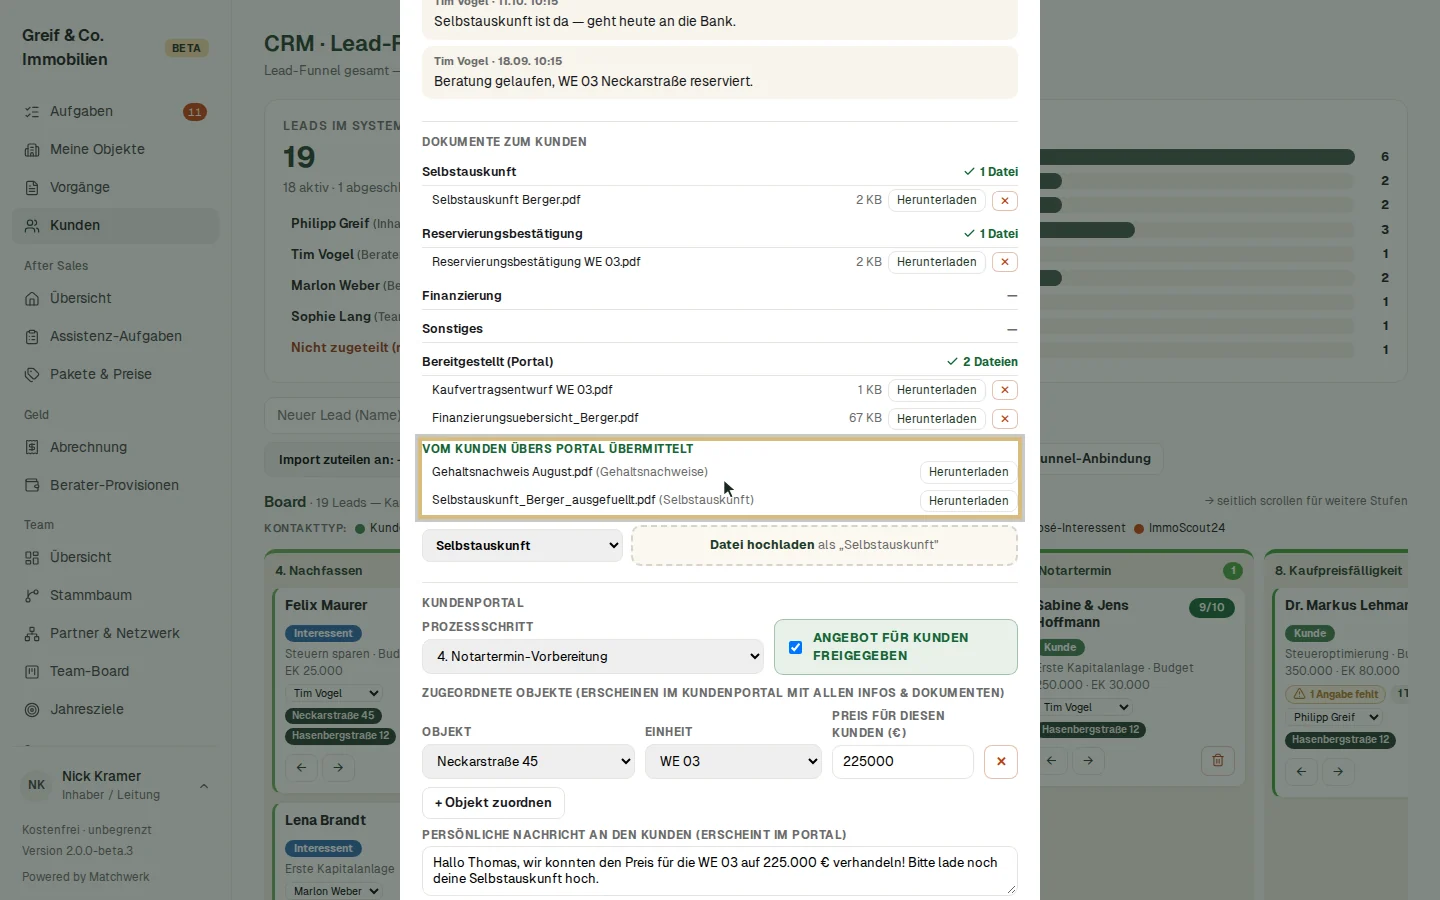The image size is (1440, 900).
Task: Open Kunden in the sidebar
Action: coord(115,226)
